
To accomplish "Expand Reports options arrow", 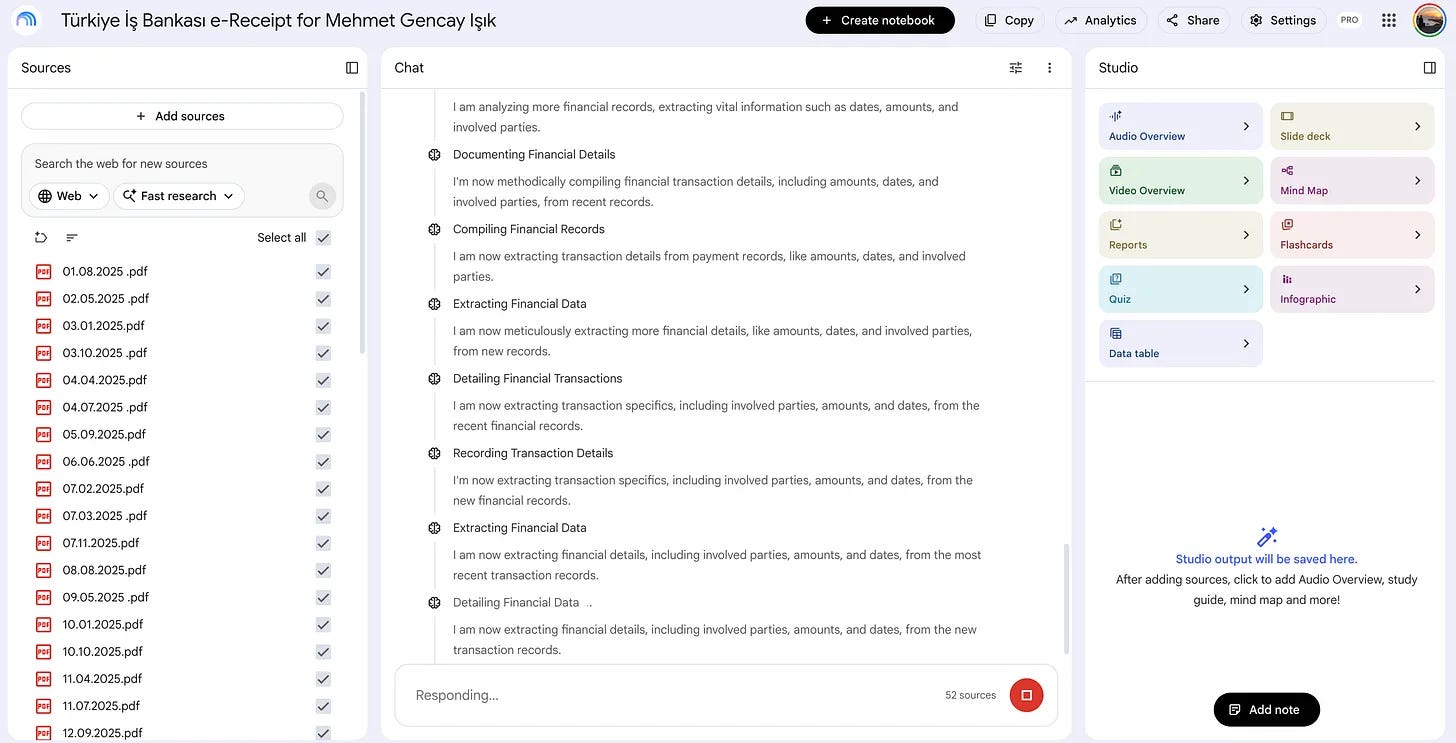I will pos(1246,235).
